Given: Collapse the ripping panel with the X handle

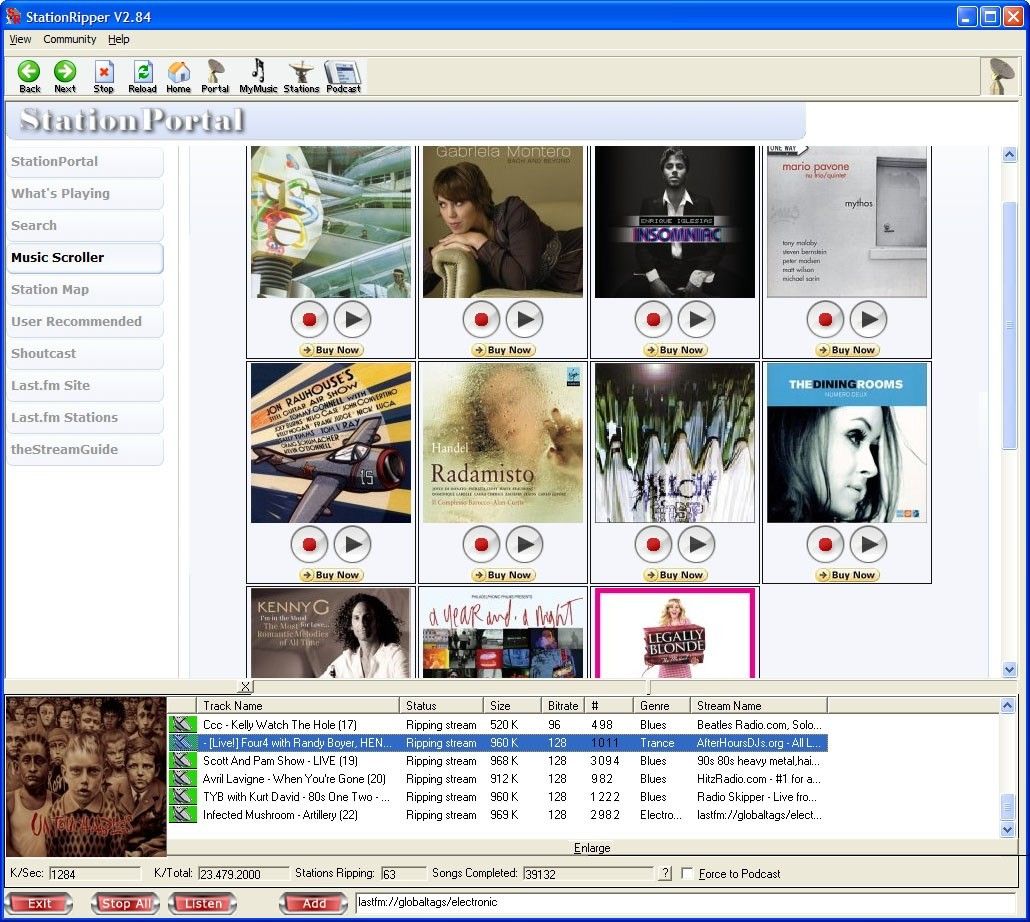Looking at the screenshot, I should coord(244,687).
